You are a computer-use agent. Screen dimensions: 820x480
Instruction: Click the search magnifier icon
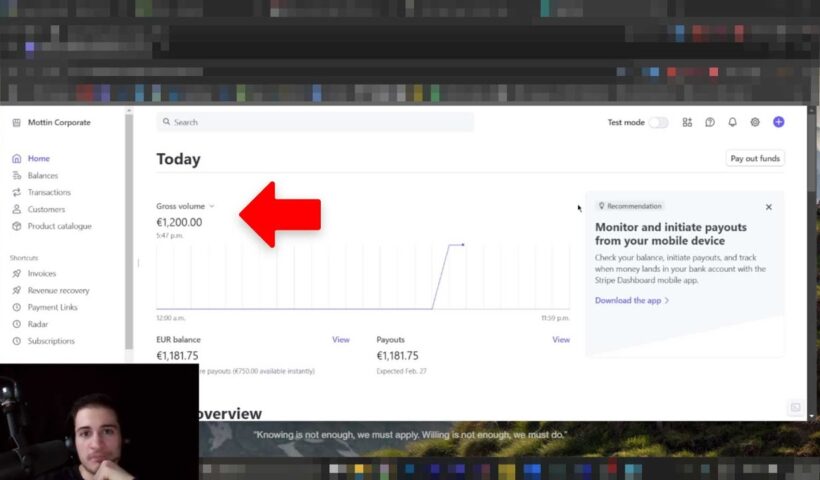pyautogui.click(x=166, y=122)
